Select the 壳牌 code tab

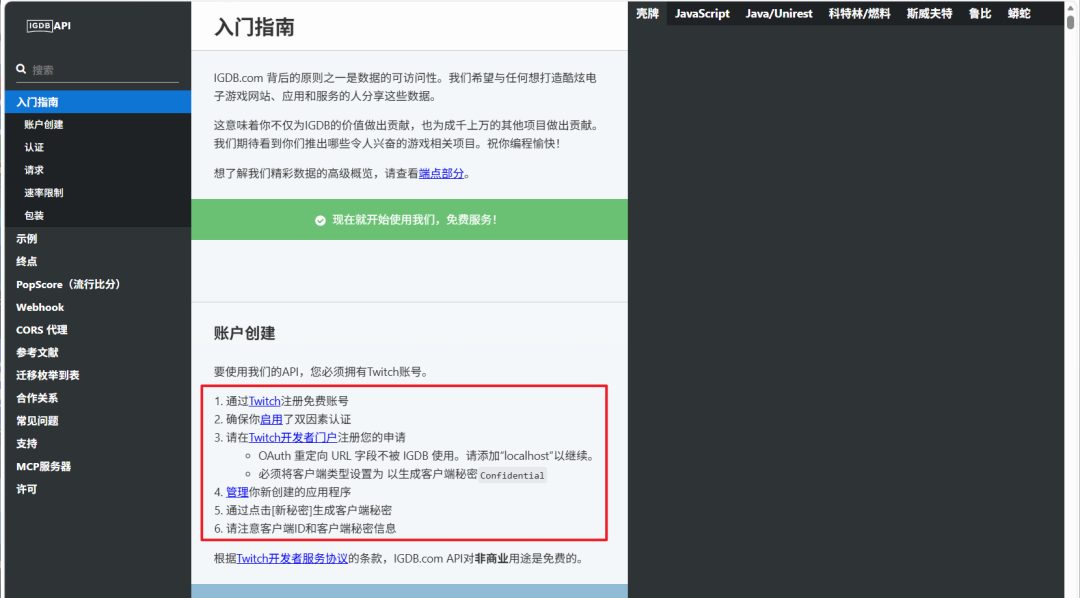click(x=647, y=13)
